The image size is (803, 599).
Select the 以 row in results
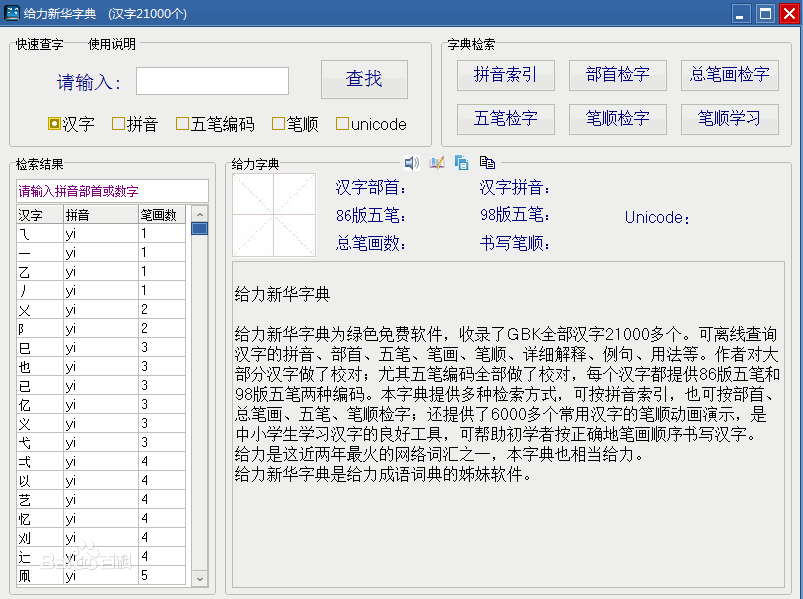(101, 480)
